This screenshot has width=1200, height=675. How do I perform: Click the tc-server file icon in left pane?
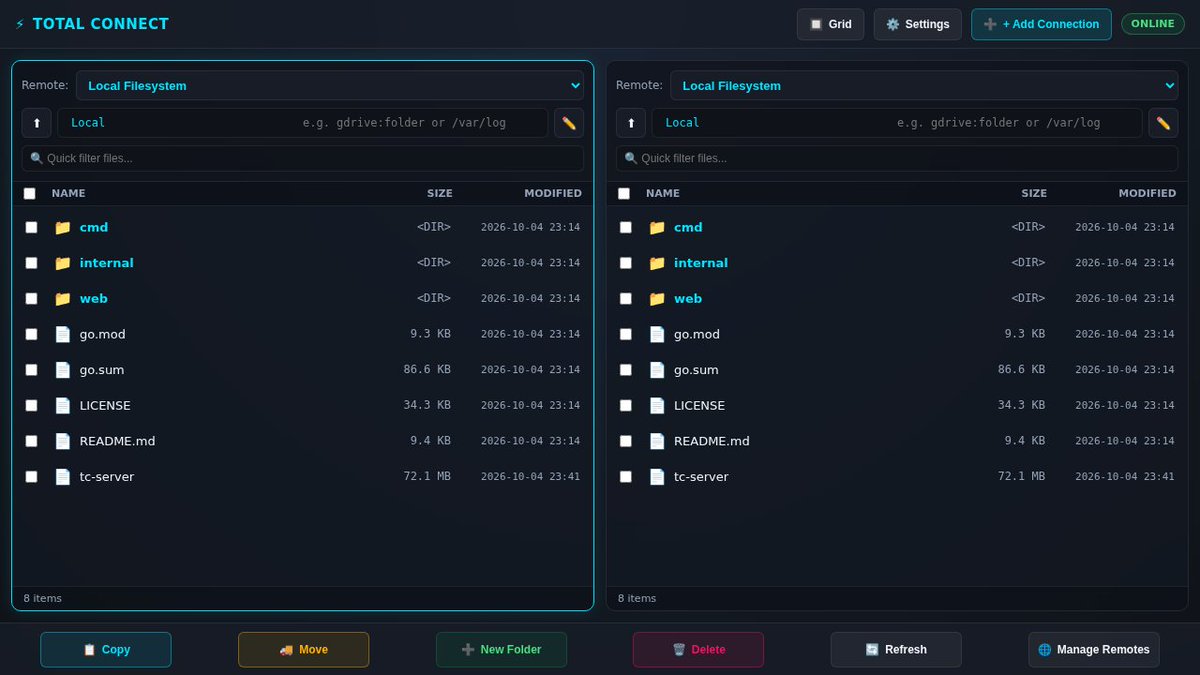(63, 477)
